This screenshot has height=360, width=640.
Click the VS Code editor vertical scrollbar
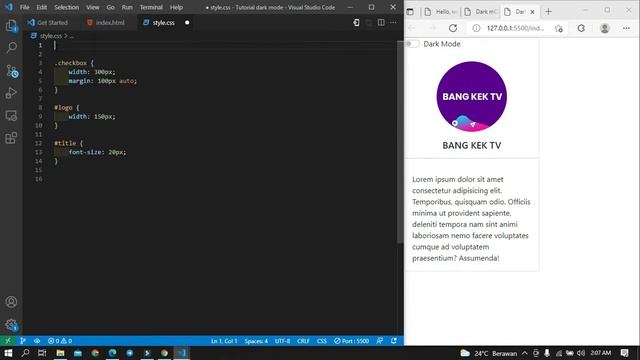click(400, 141)
